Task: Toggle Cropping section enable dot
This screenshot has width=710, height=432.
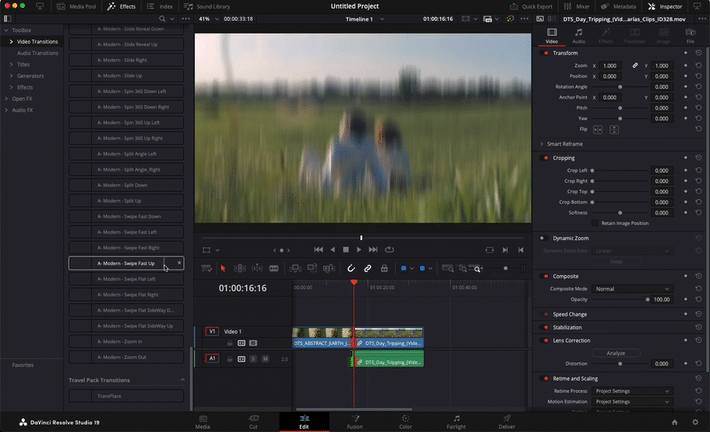Action: 546,158
